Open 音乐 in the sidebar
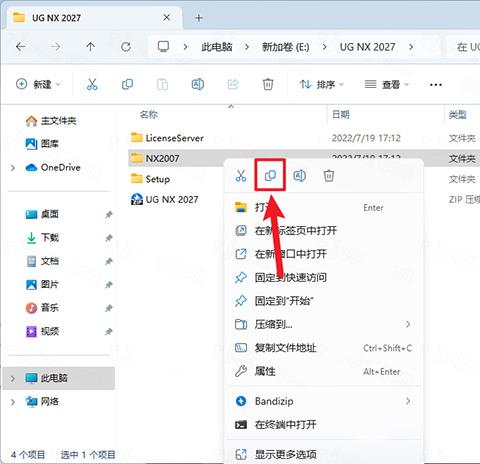Viewport: 480px width, 464px height. (42, 307)
